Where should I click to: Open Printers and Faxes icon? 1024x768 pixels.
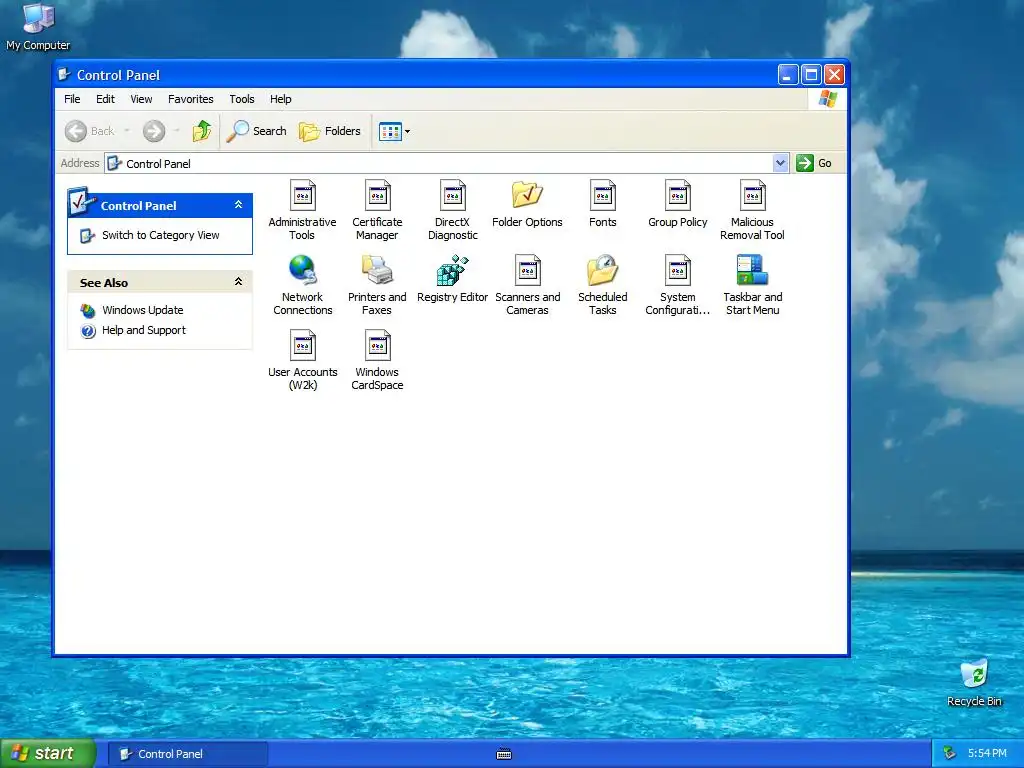[377, 285]
